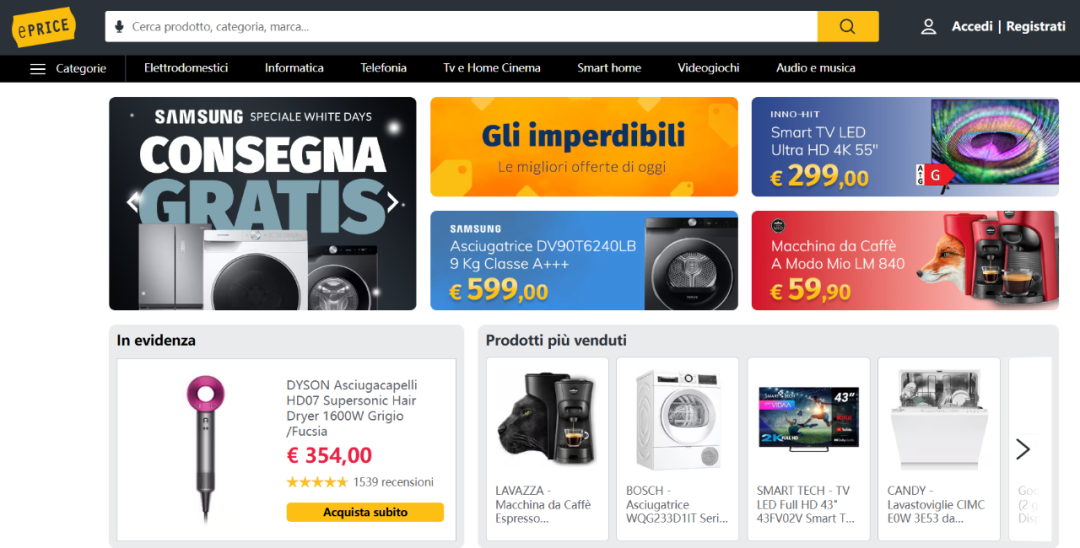Open the Dyson review star rating
The height and width of the screenshot is (548, 1080).
317,482
